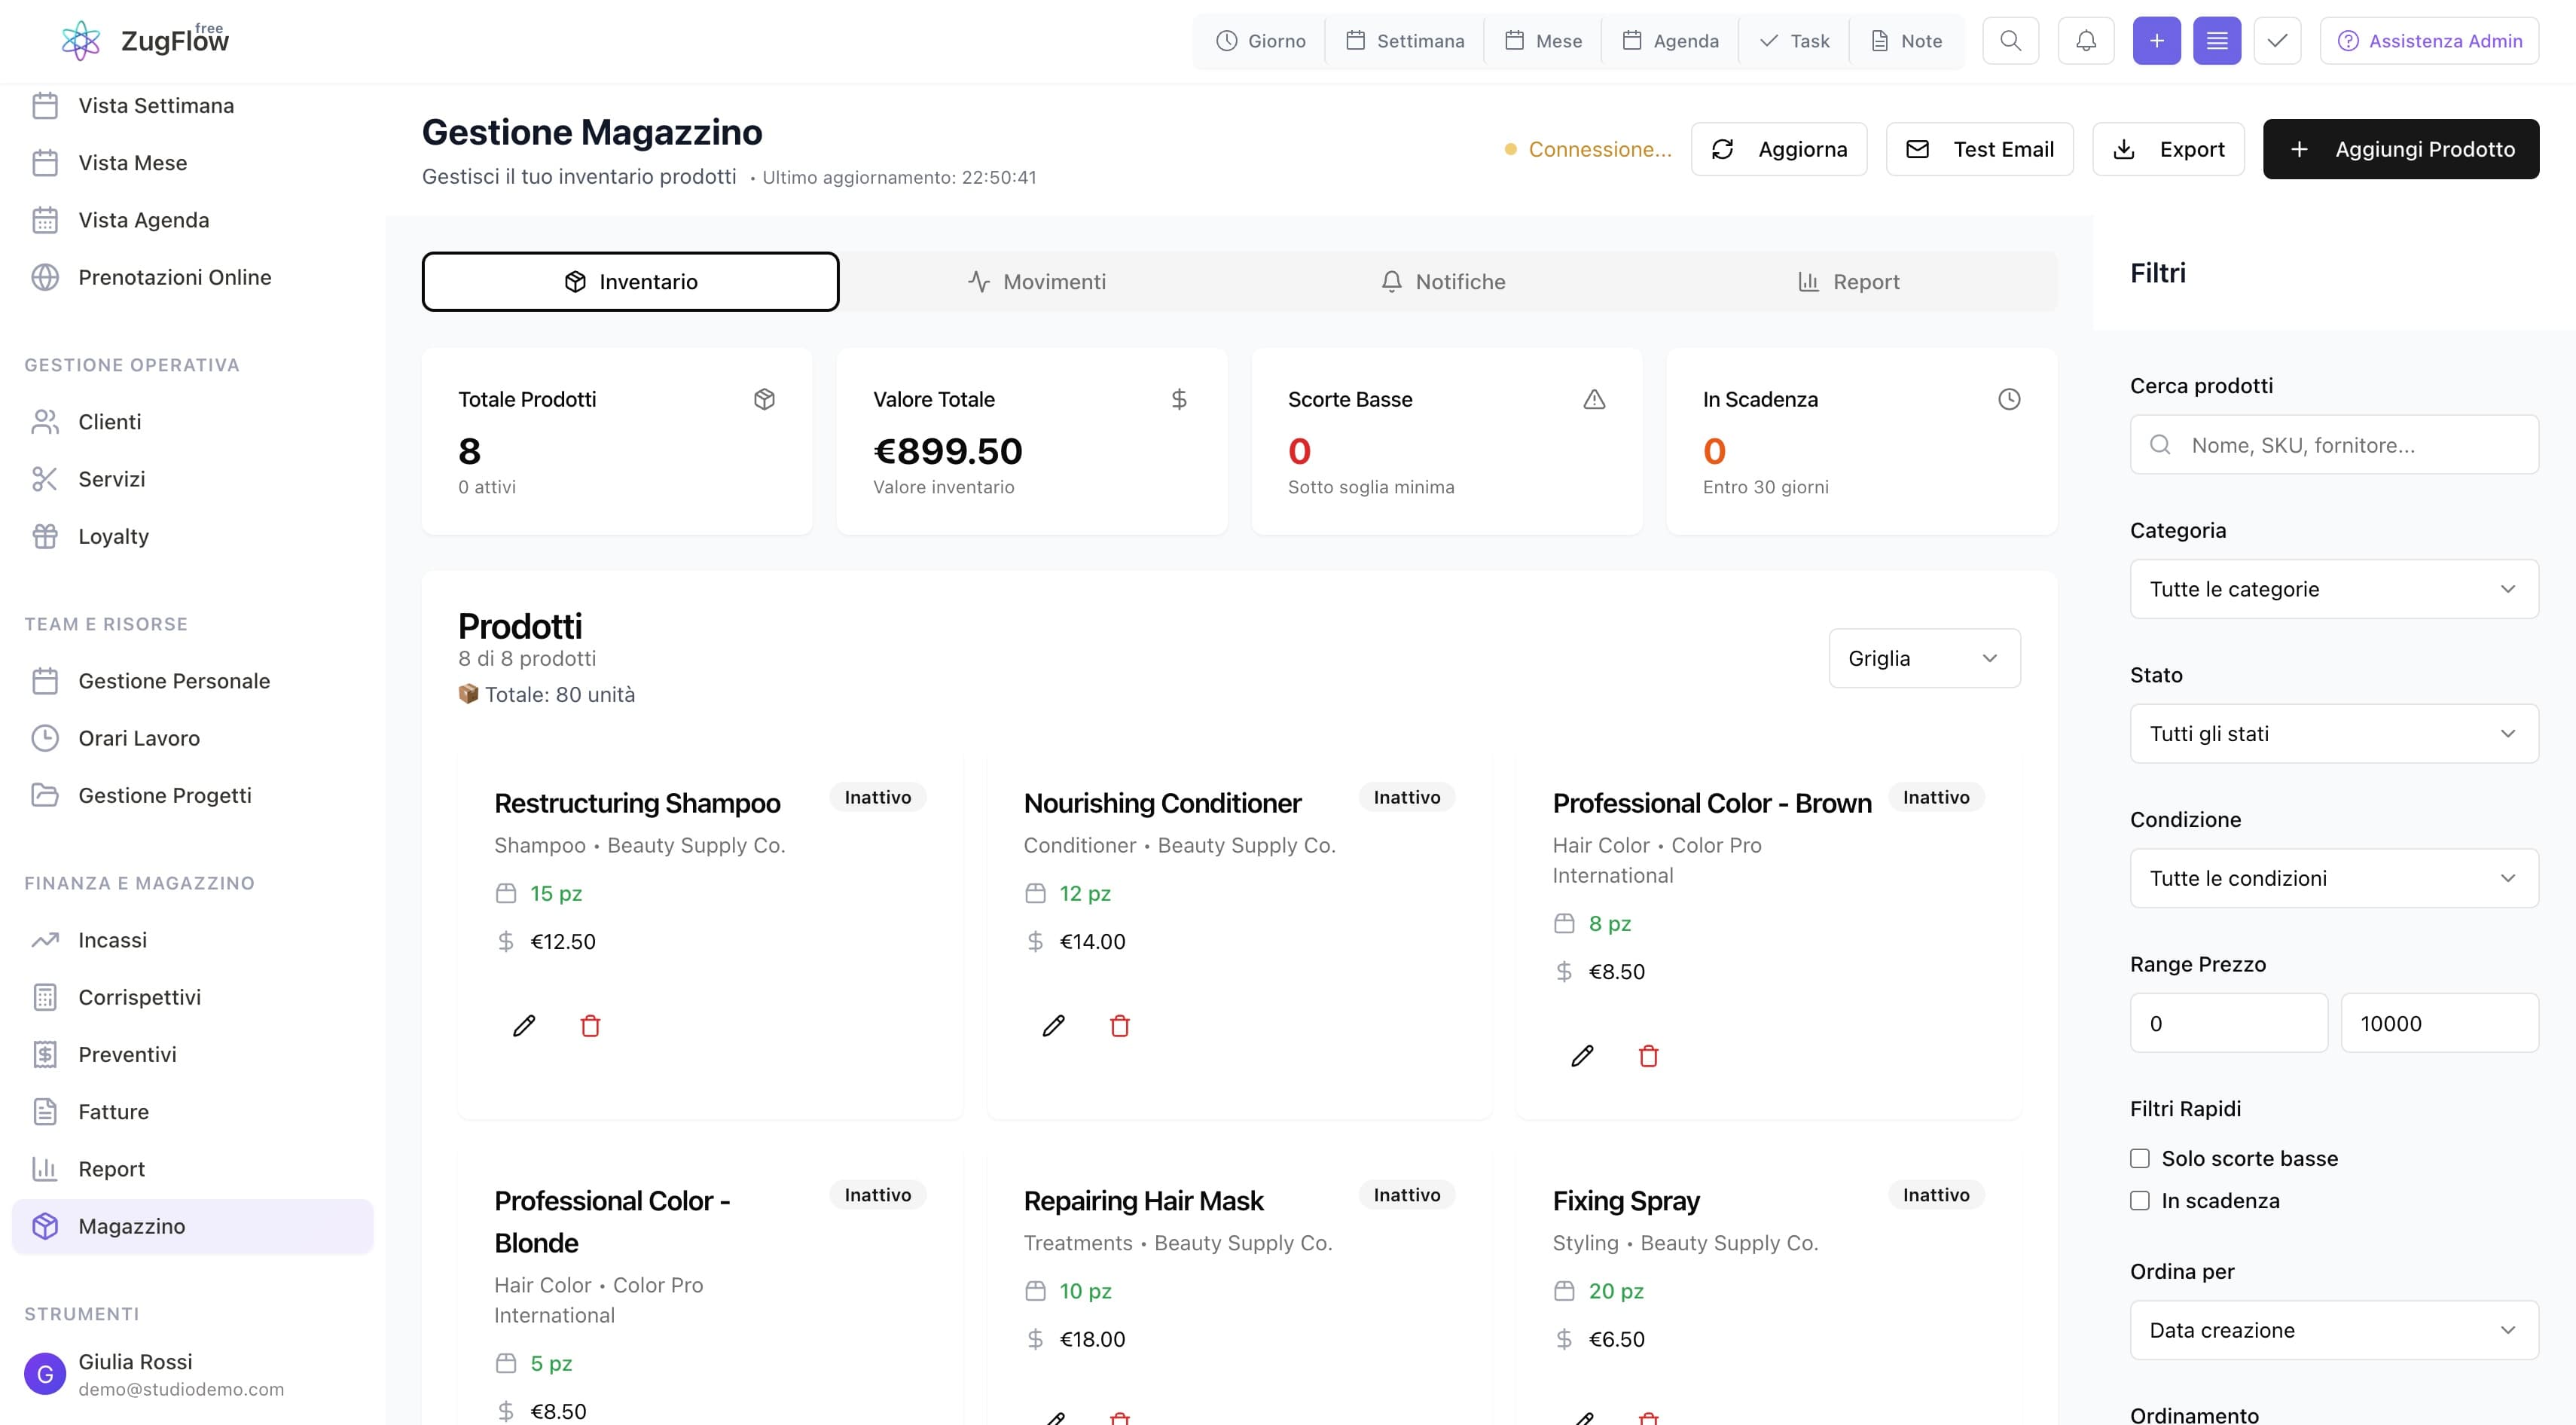Edit Restructuring Shampoo with pencil icon
The height and width of the screenshot is (1425, 2576).
click(524, 1026)
